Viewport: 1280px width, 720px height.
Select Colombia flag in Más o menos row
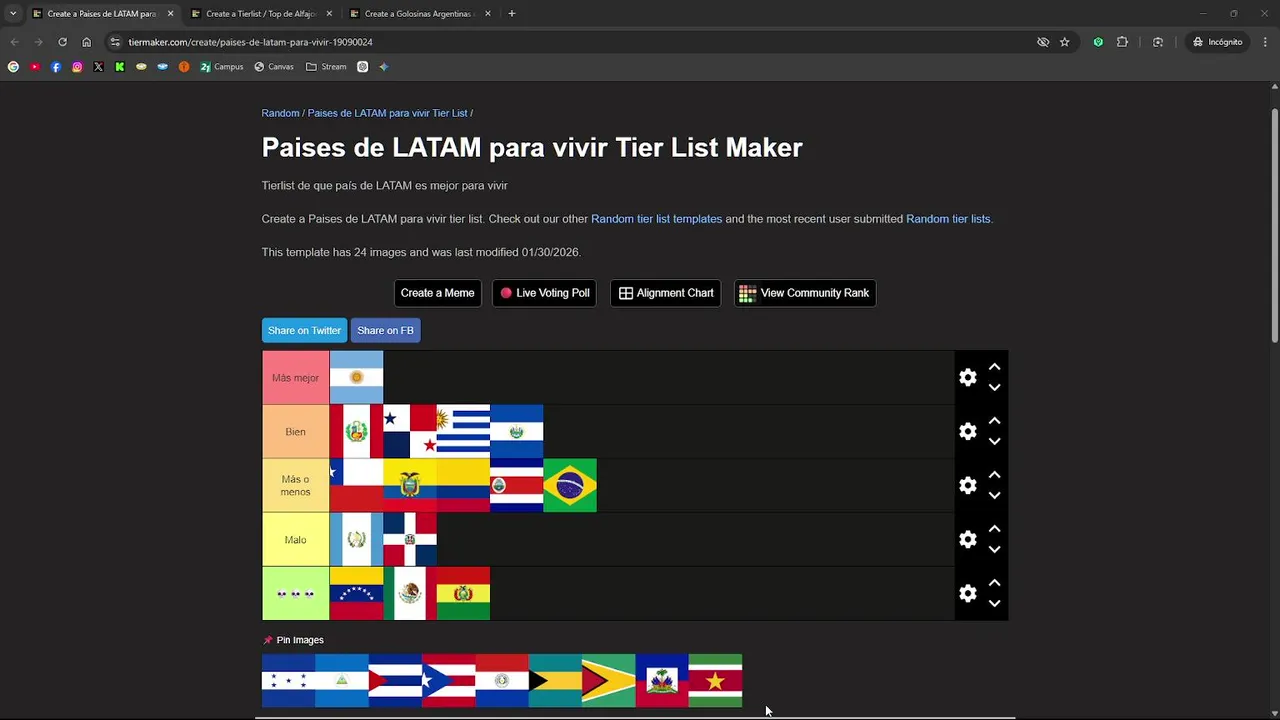point(463,486)
